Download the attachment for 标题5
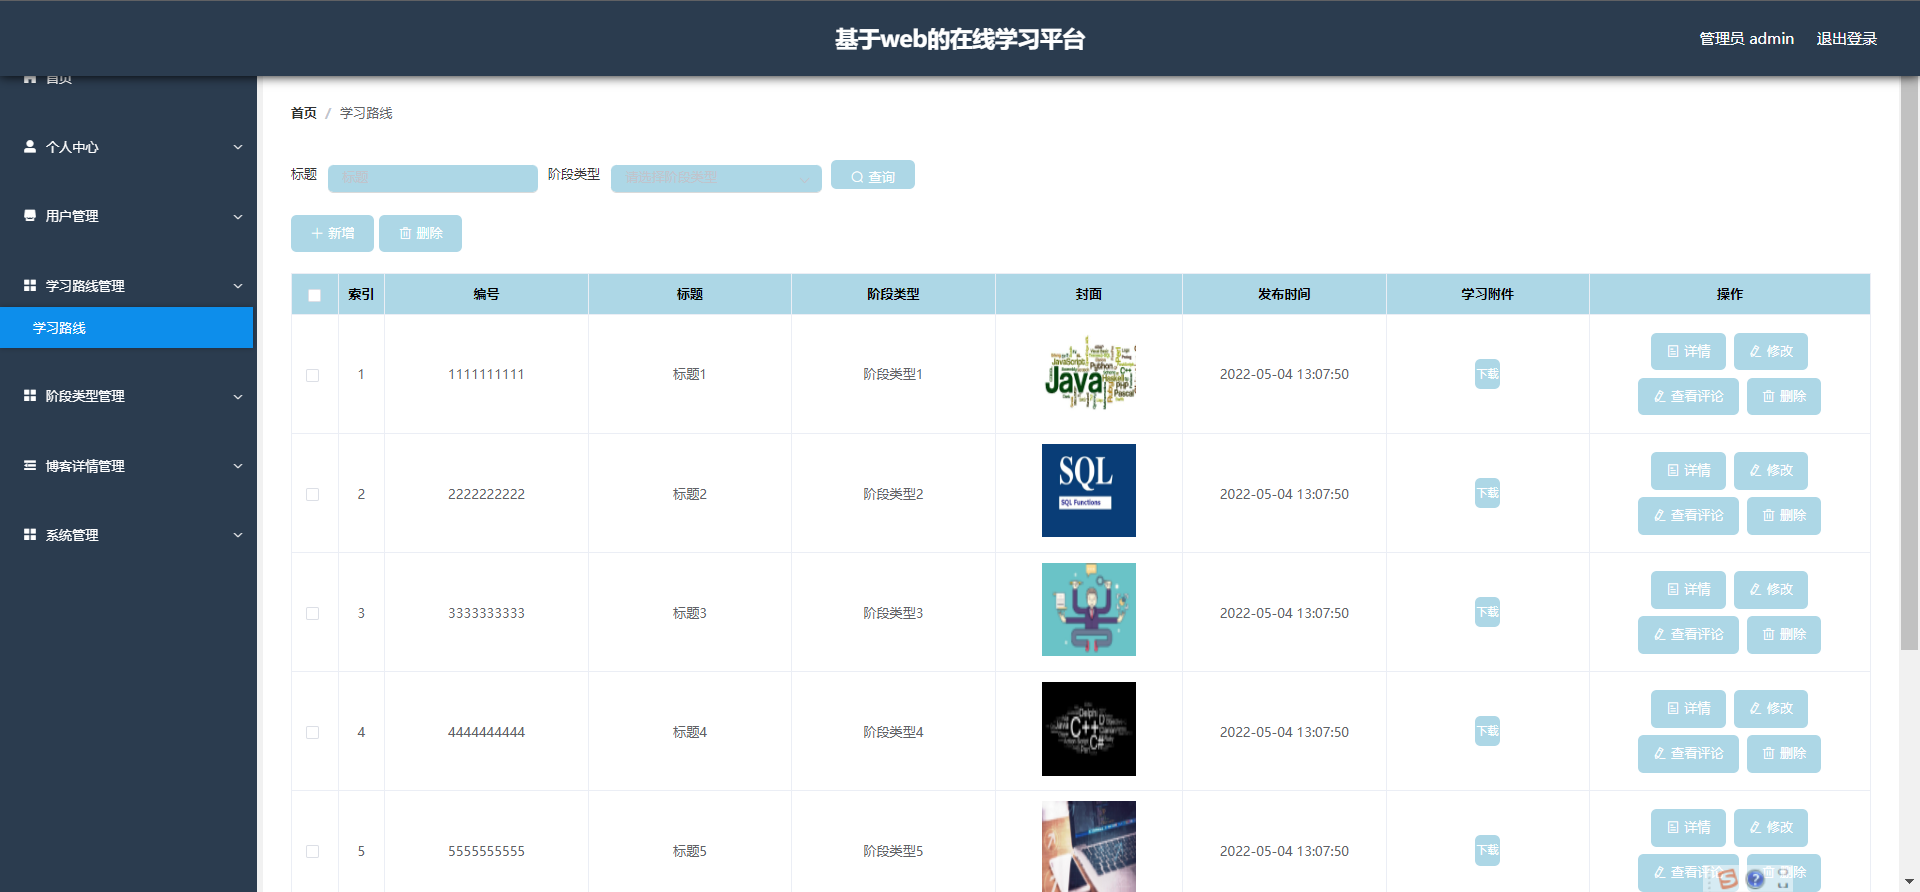 tap(1487, 850)
